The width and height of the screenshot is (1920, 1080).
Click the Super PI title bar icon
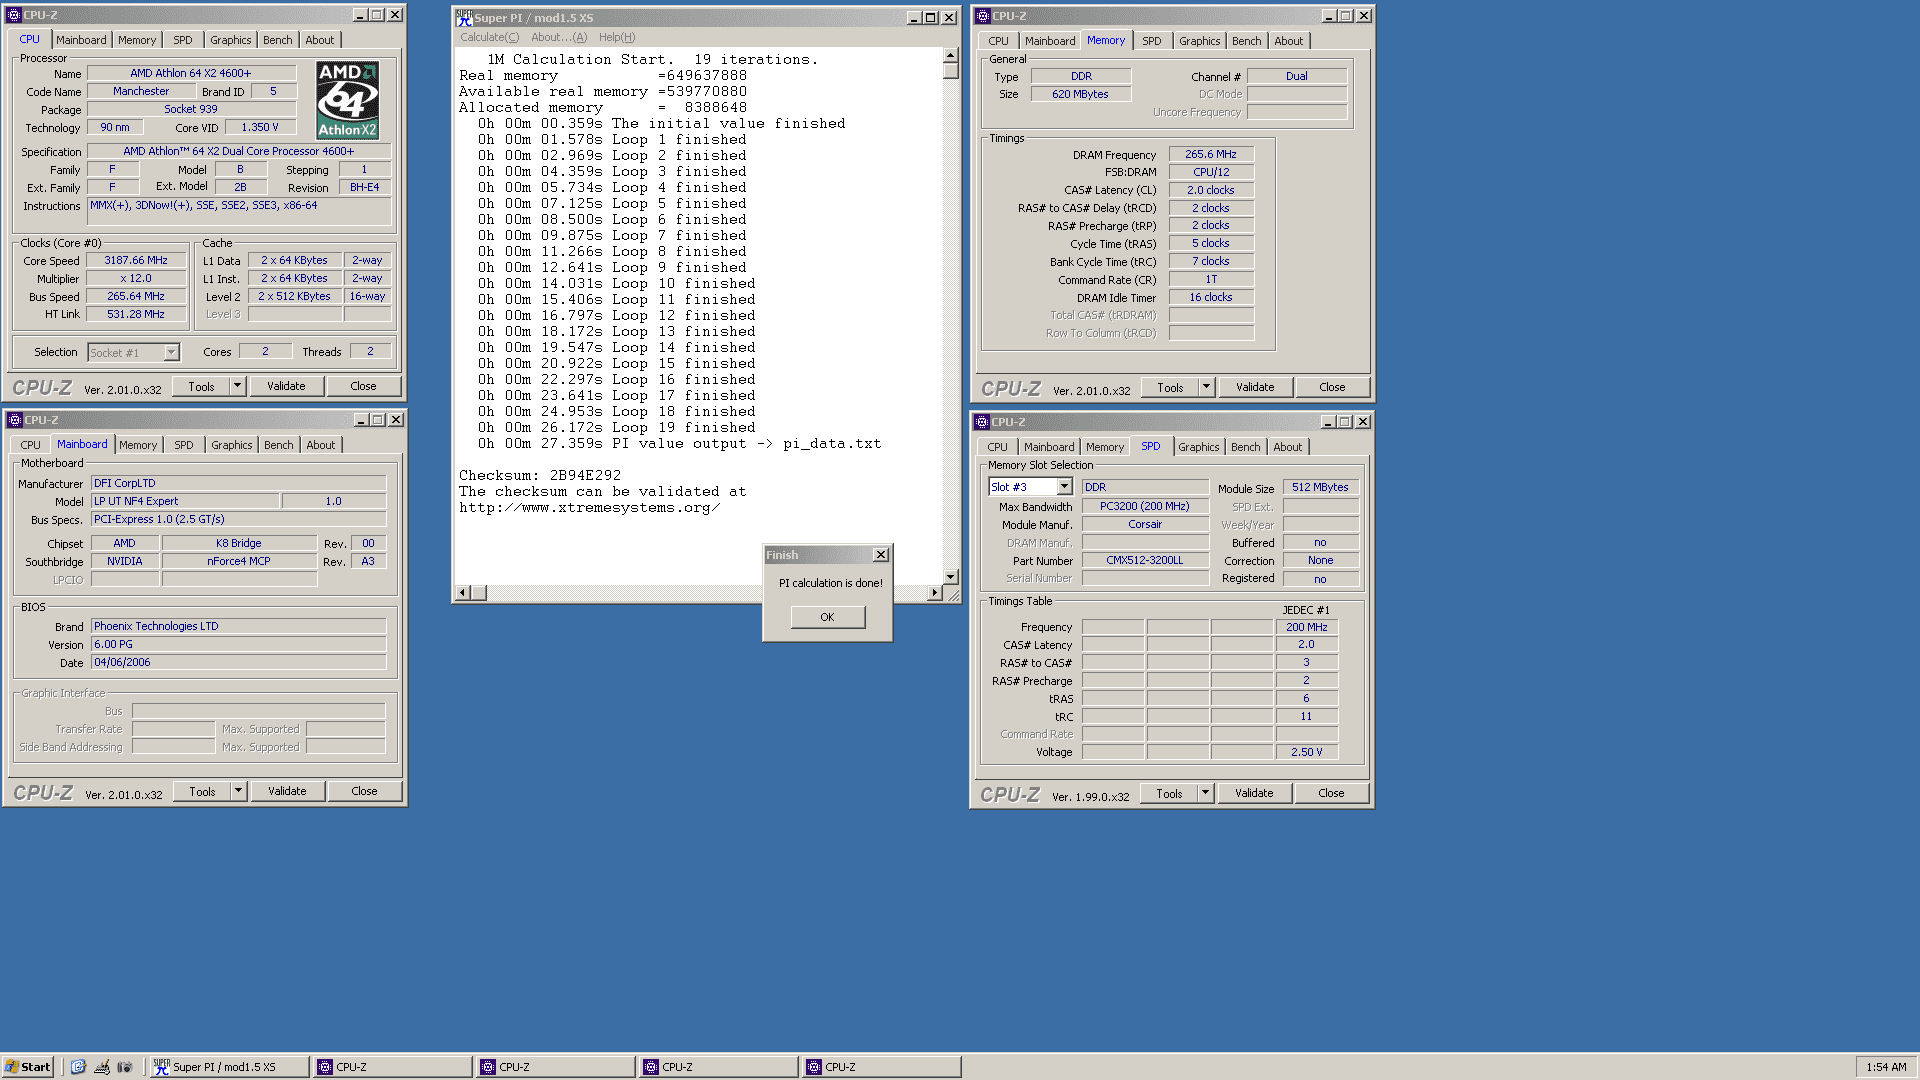[x=464, y=17]
